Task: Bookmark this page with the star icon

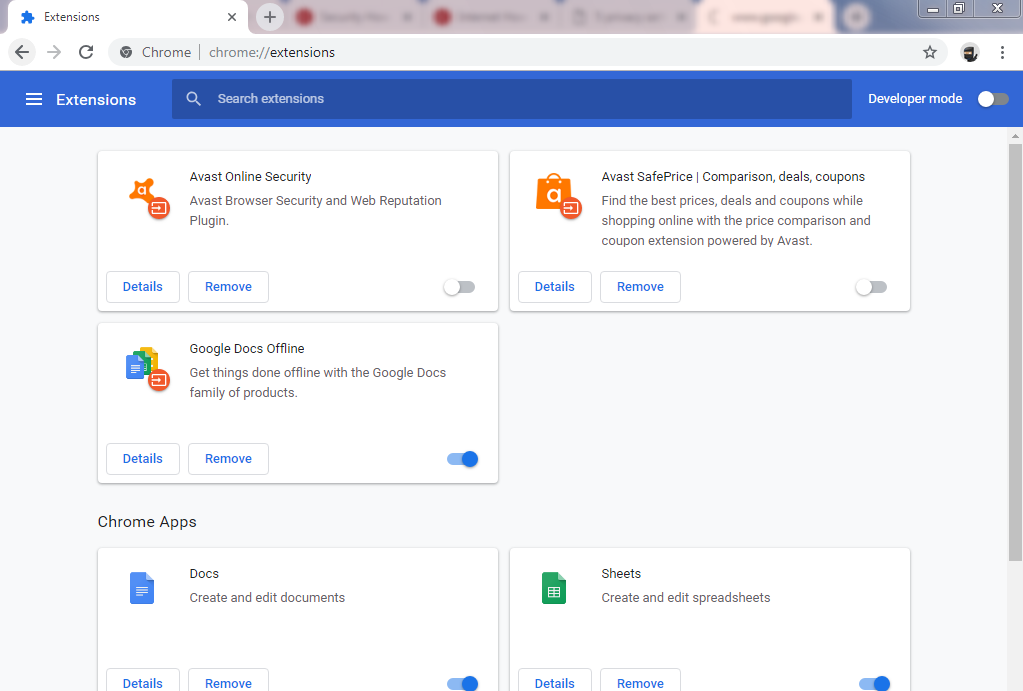Action: tap(929, 52)
